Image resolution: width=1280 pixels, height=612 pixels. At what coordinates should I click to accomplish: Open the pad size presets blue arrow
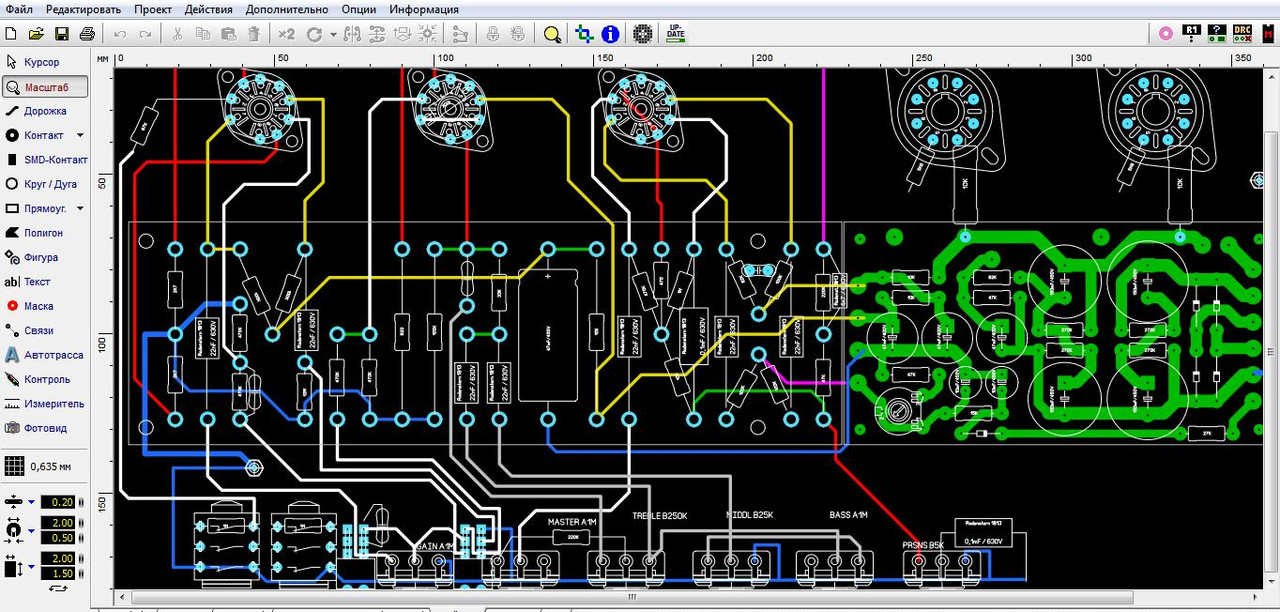tap(32, 530)
